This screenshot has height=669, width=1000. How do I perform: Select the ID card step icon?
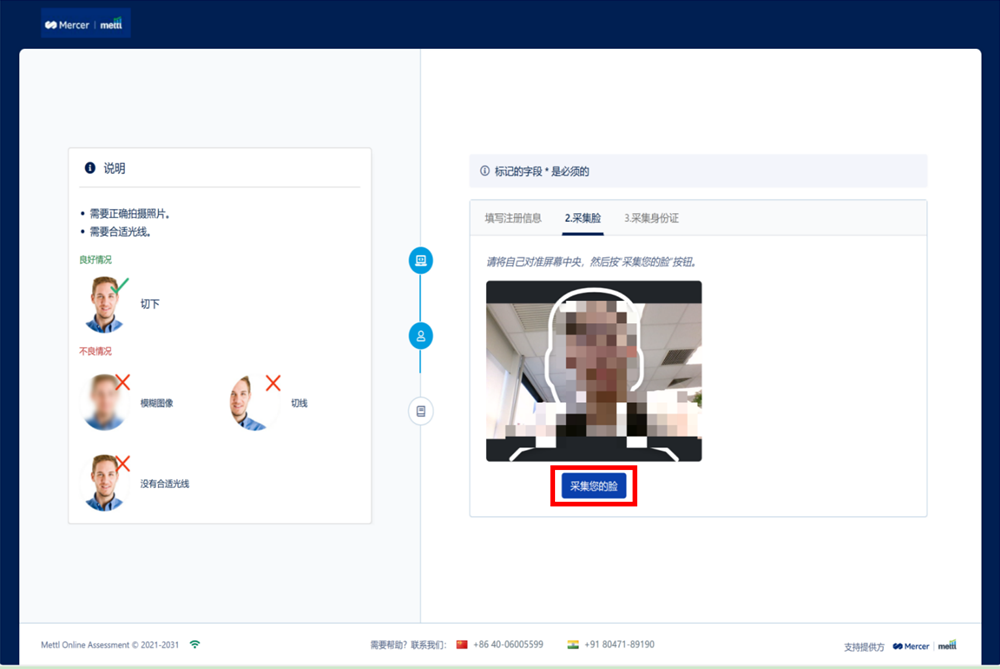tap(421, 411)
